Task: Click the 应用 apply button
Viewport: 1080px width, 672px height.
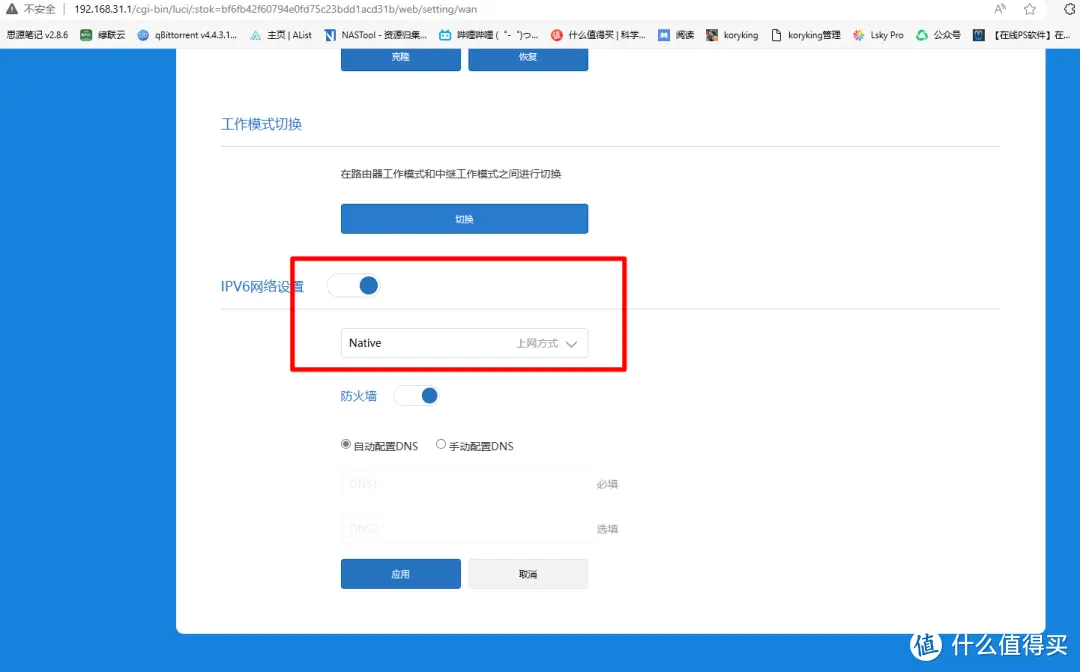Action: click(400, 573)
